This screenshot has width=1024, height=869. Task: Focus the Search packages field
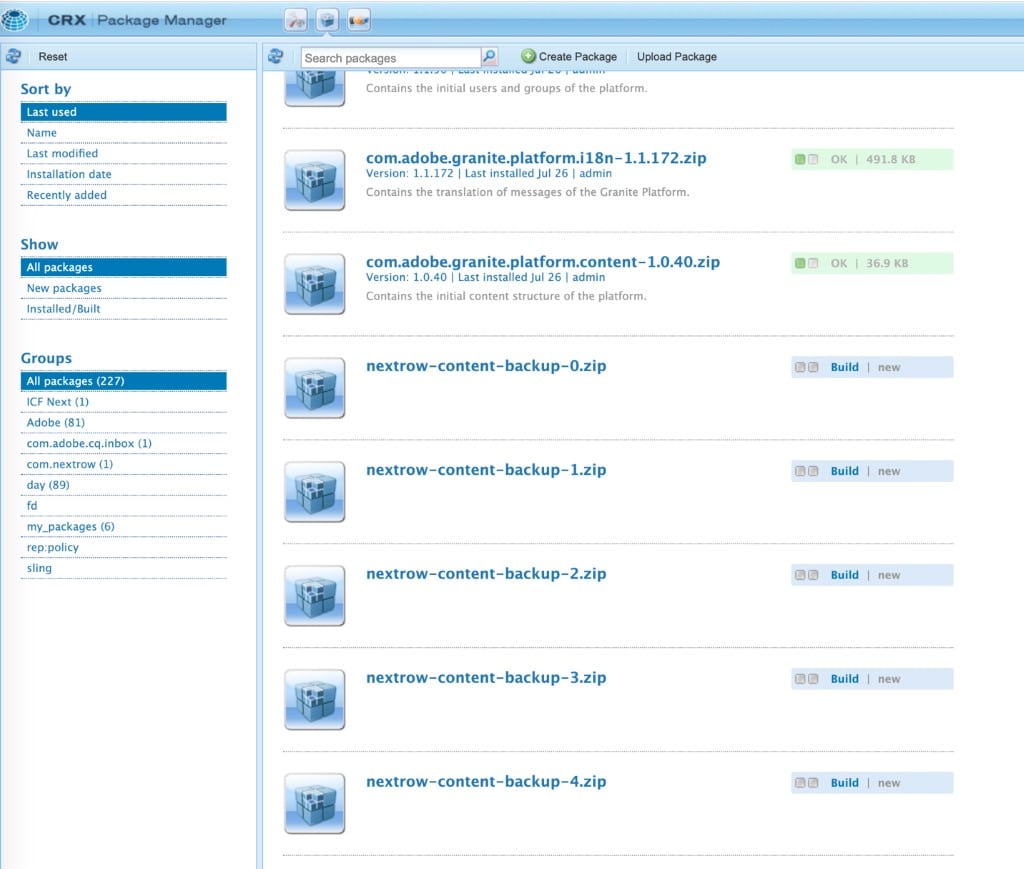click(x=391, y=57)
